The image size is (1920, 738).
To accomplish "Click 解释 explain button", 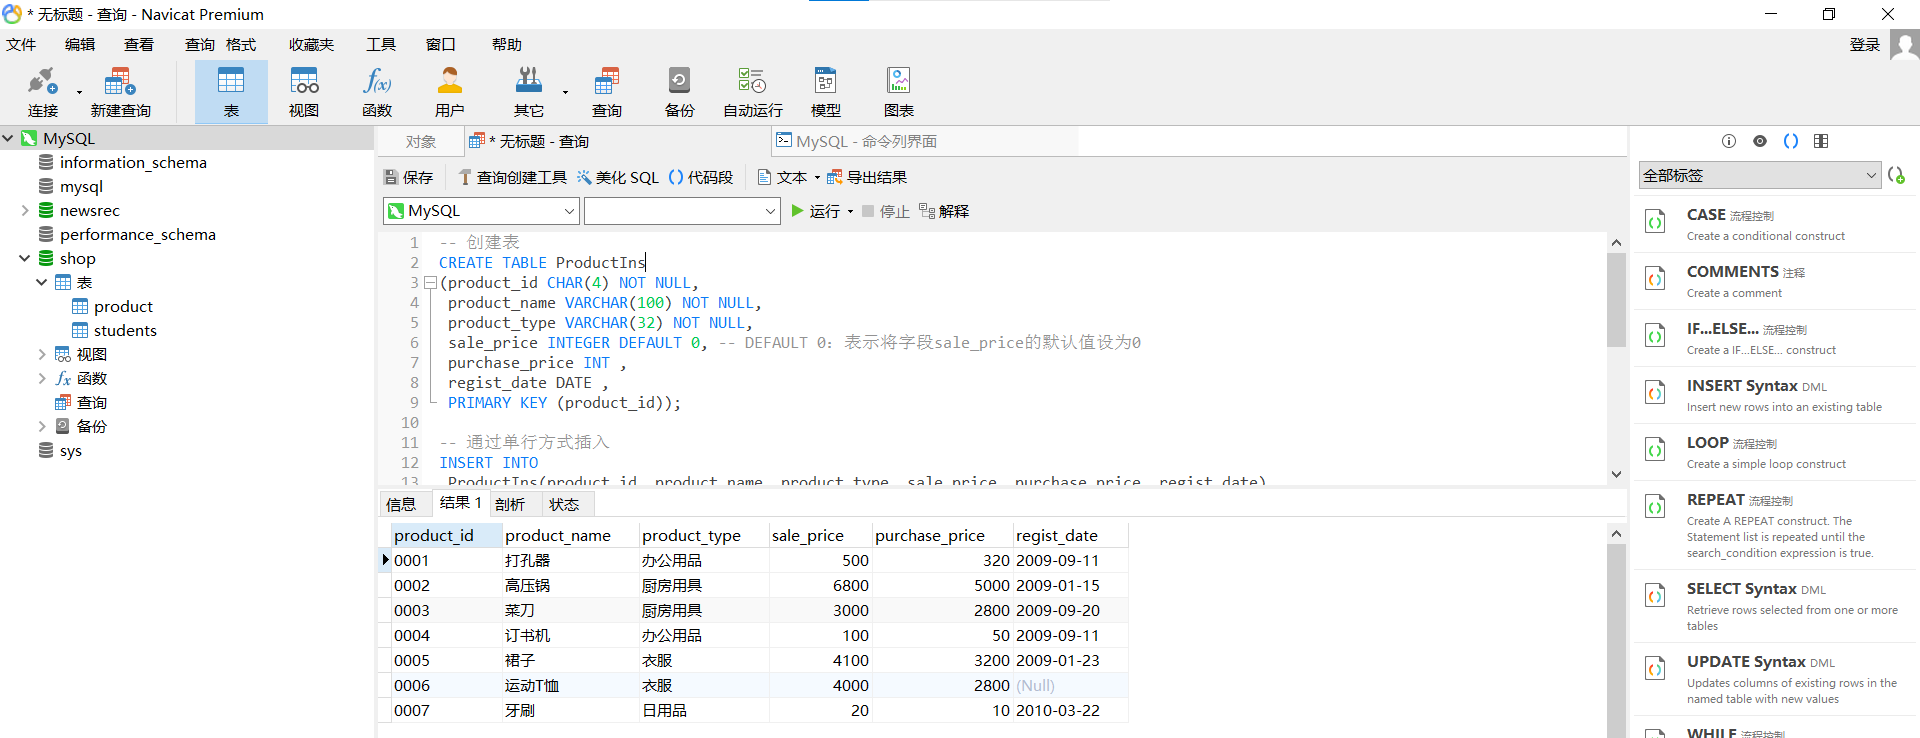I will 944,211.
